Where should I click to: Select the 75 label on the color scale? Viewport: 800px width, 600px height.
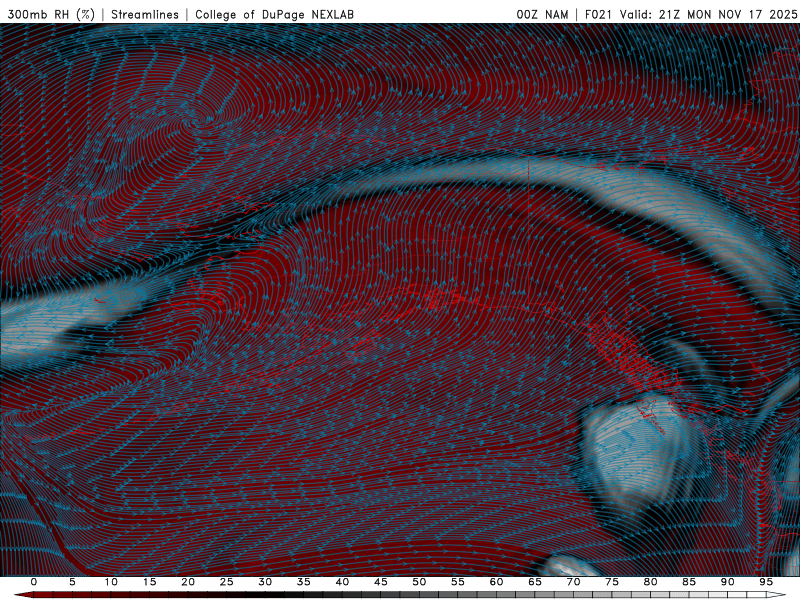coord(612,582)
